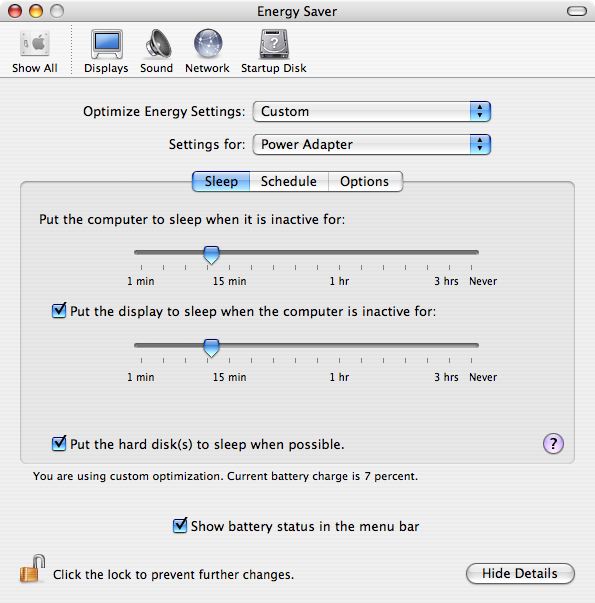595x603 pixels.
Task: Toggle put the hard disk(s) to sleep
Action: point(59,443)
